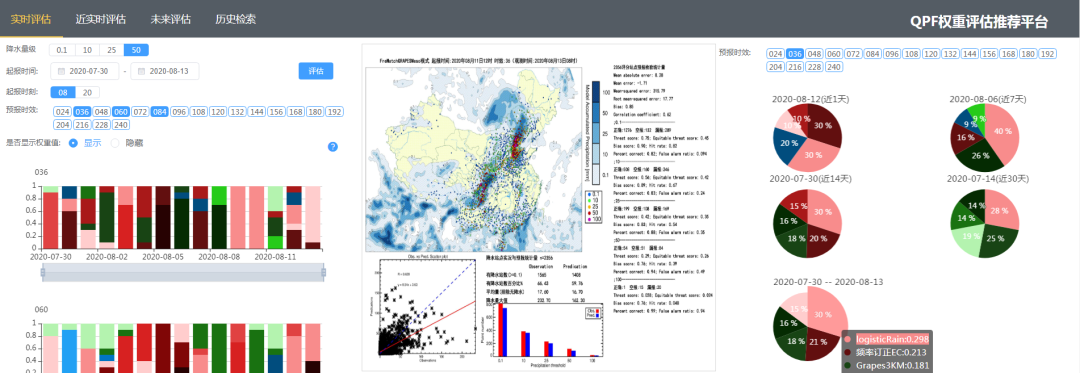Set the start hour to 20
1080x373 pixels.
pos(87,92)
